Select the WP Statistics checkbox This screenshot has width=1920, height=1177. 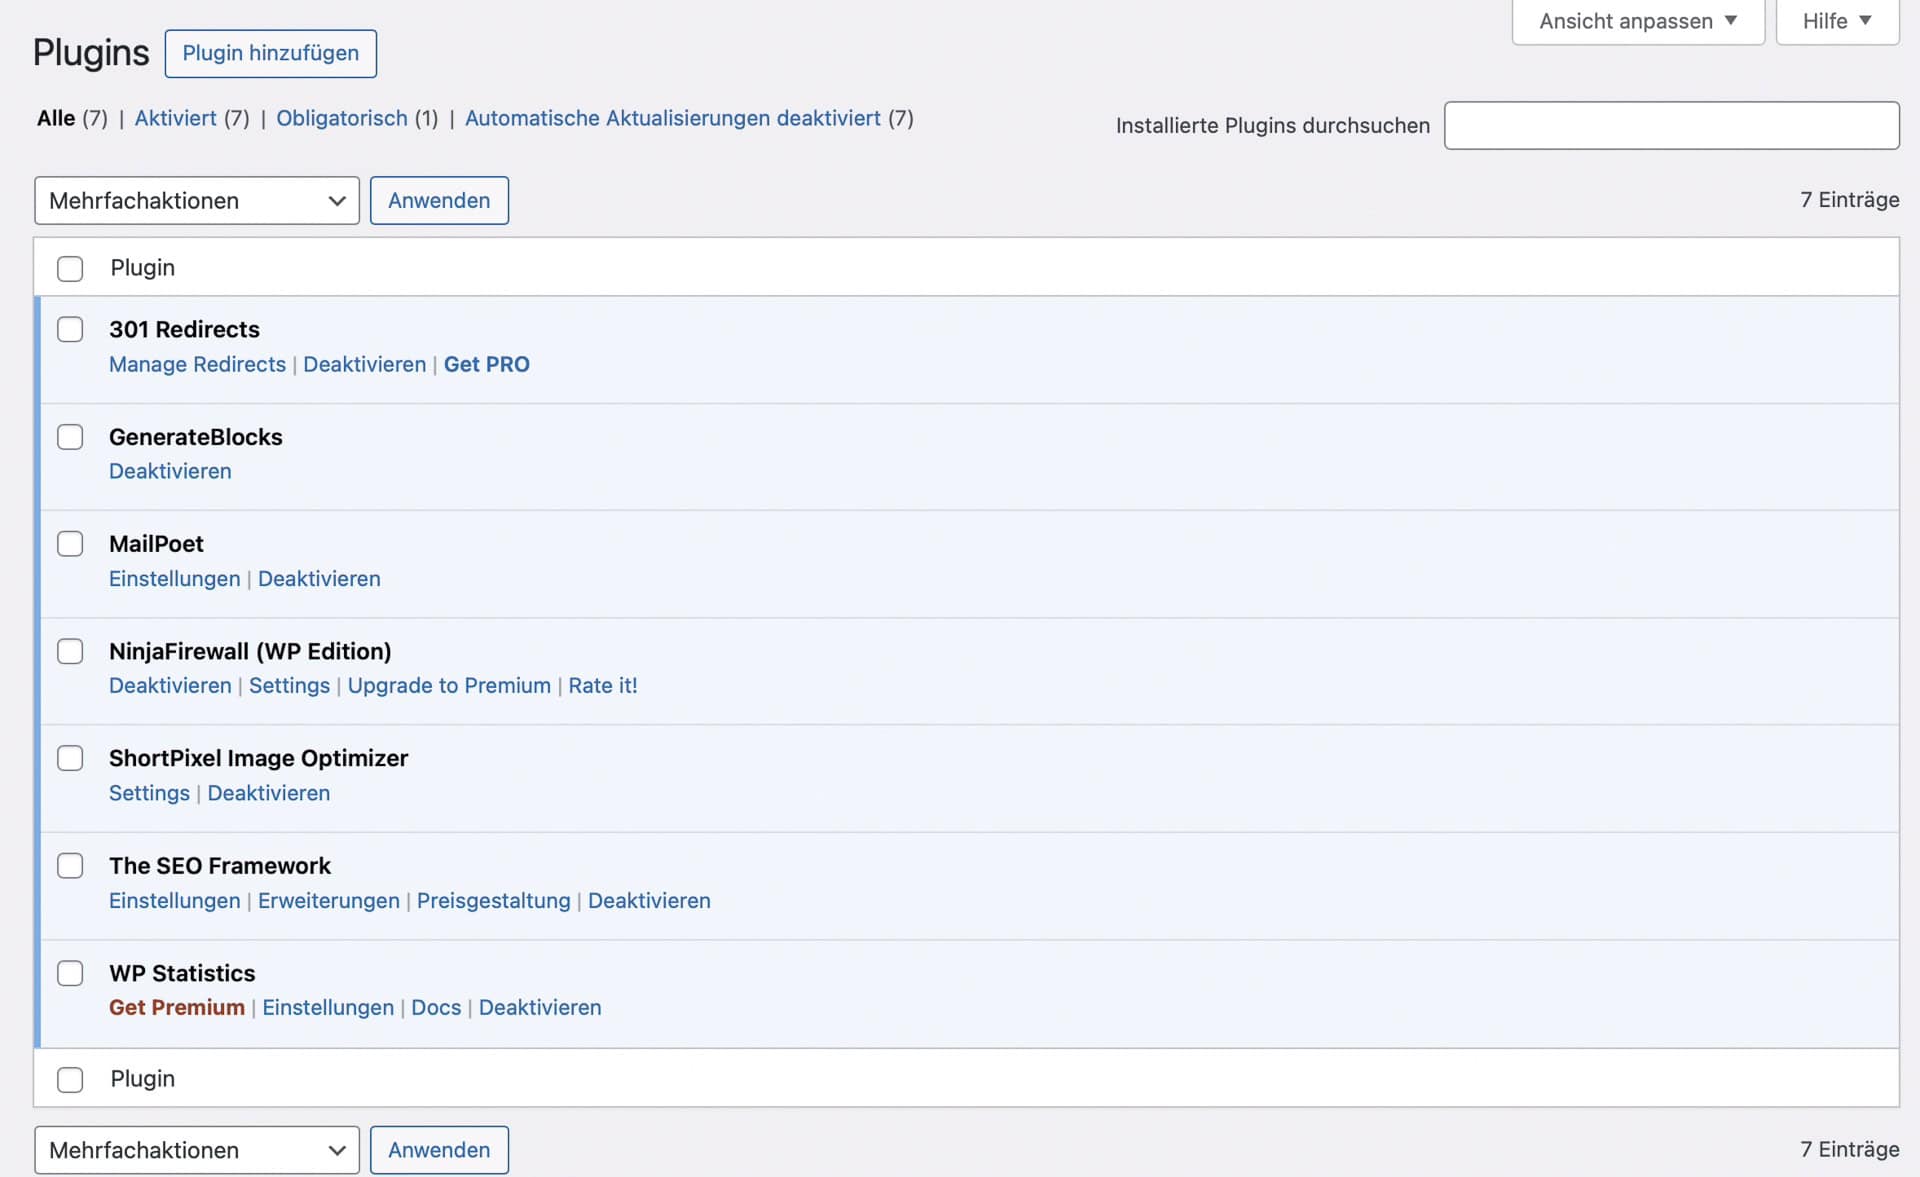pos(70,973)
